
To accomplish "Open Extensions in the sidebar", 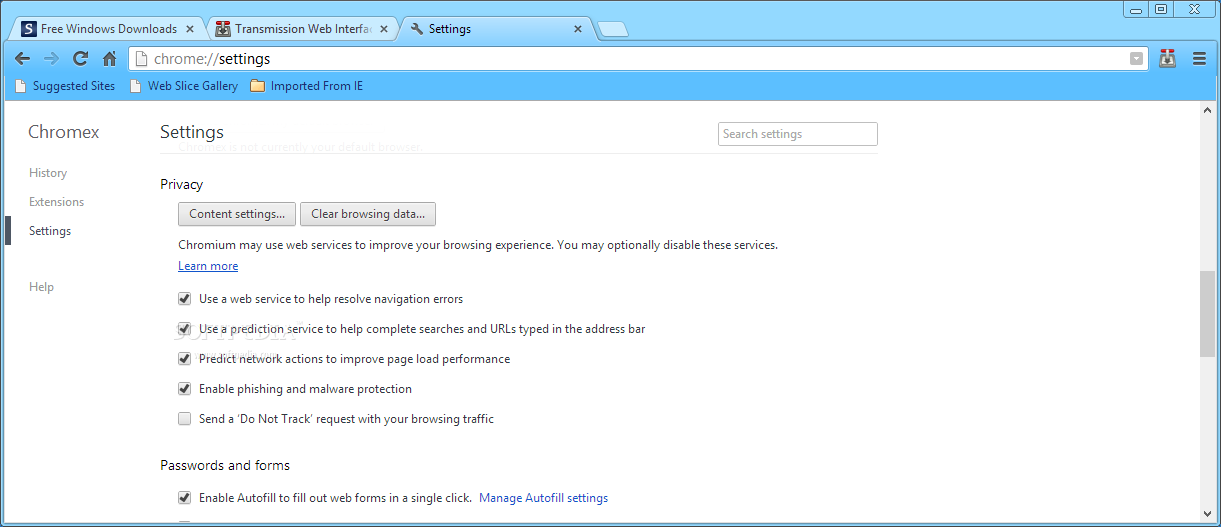I will point(56,202).
